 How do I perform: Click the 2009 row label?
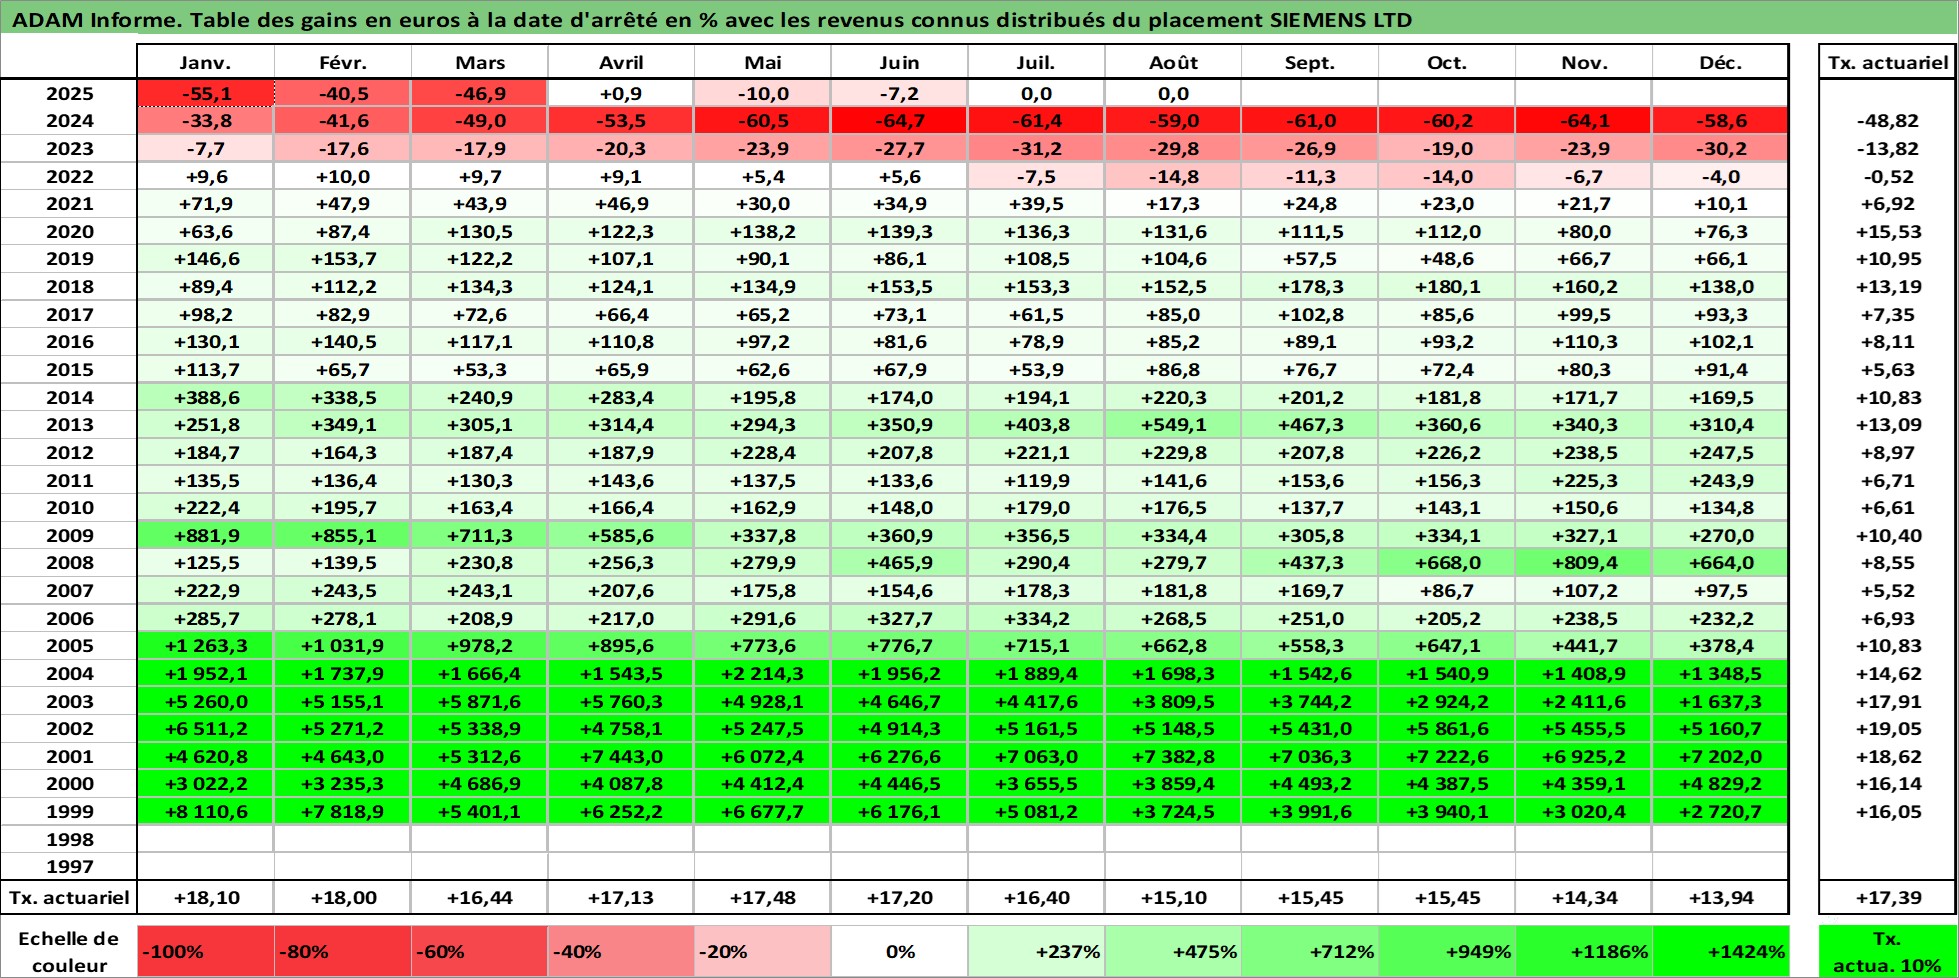coord(69,536)
